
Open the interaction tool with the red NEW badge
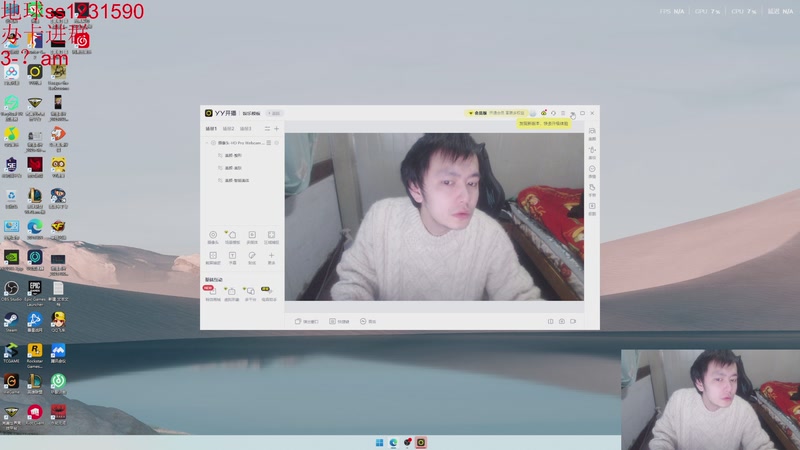tap(212, 293)
